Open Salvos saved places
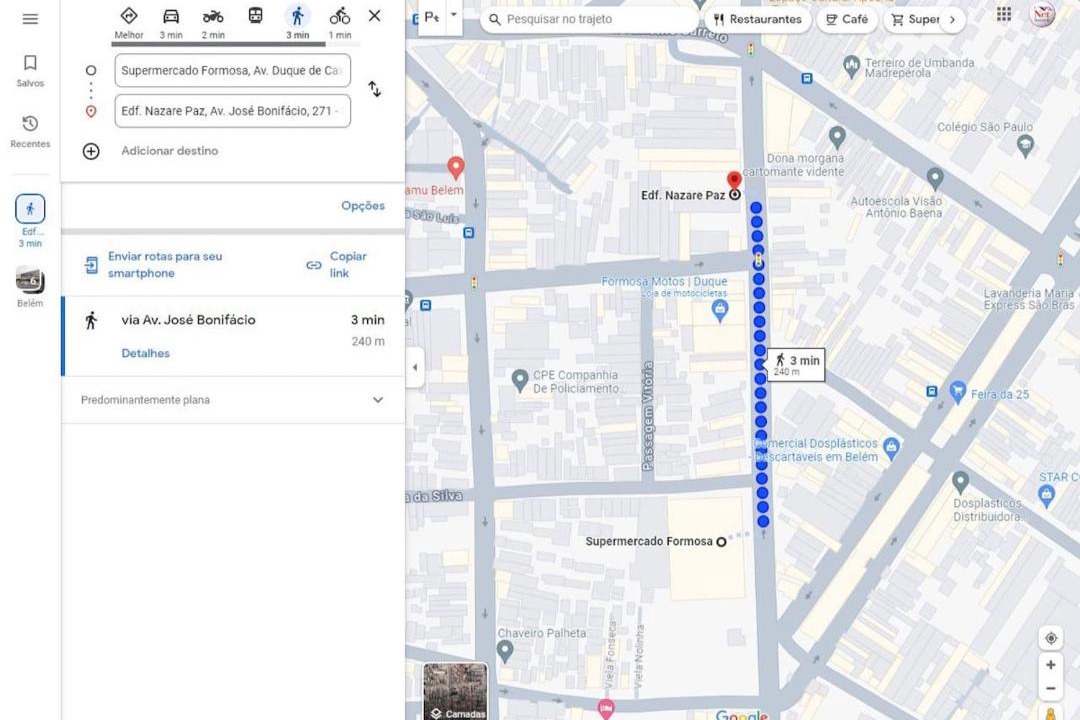Viewport: 1080px width, 720px height. (30, 71)
